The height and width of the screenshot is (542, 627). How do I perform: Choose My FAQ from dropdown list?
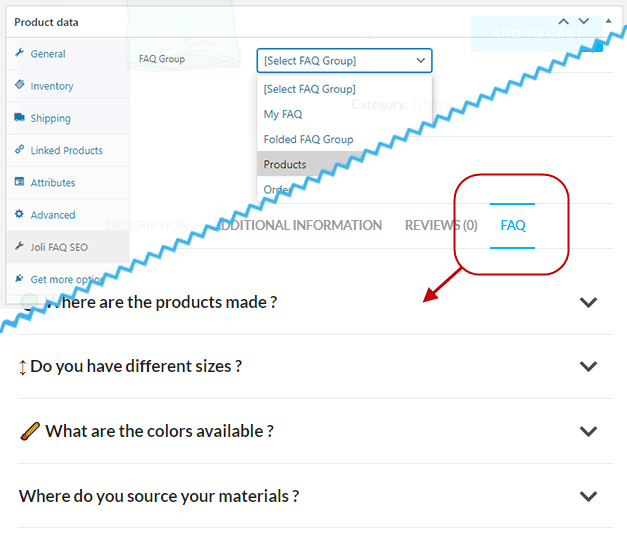pyautogui.click(x=344, y=114)
